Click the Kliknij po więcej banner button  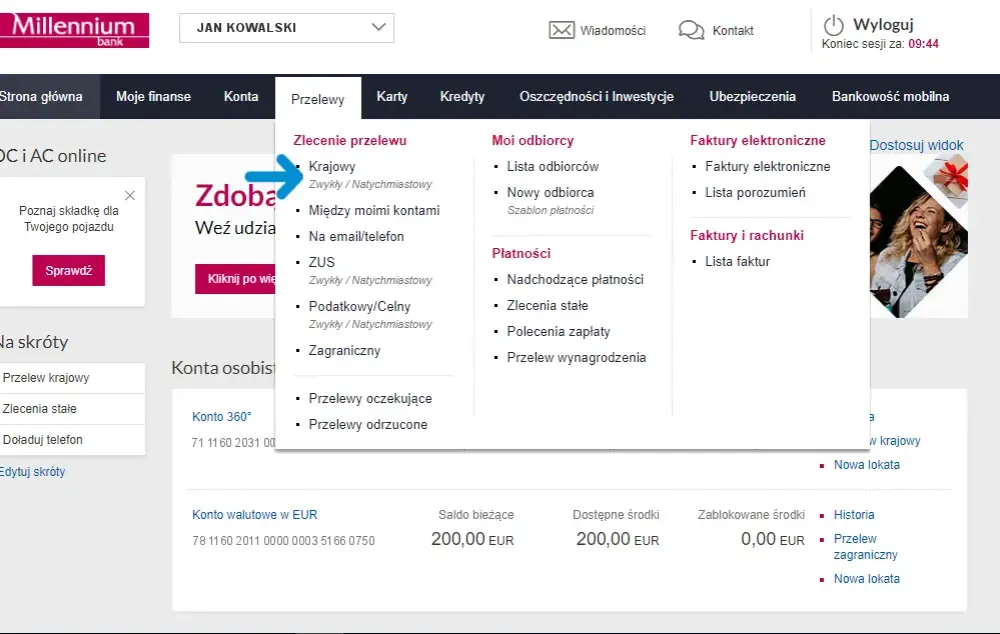[237, 279]
